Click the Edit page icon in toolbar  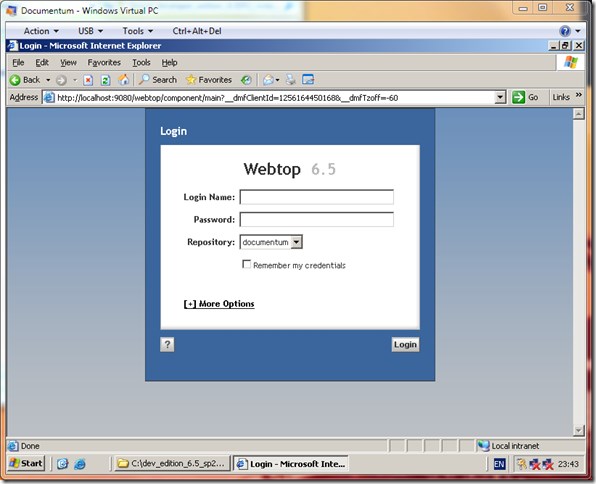click(x=308, y=80)
